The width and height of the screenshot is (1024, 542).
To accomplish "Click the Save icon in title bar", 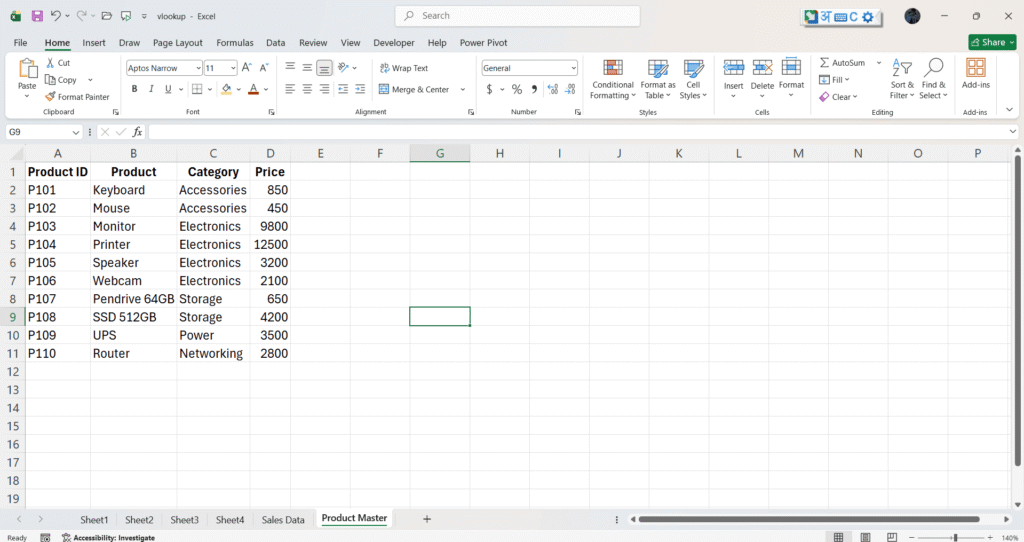I will click(x=37, y=16).
